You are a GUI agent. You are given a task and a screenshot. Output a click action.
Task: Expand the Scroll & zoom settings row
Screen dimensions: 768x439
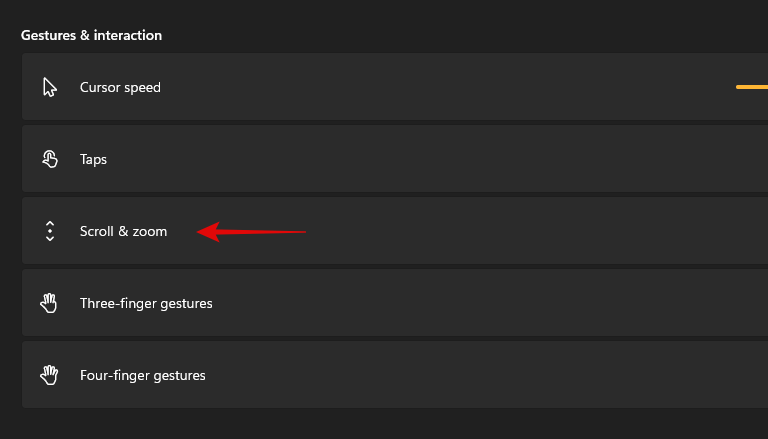click(450, 231)
